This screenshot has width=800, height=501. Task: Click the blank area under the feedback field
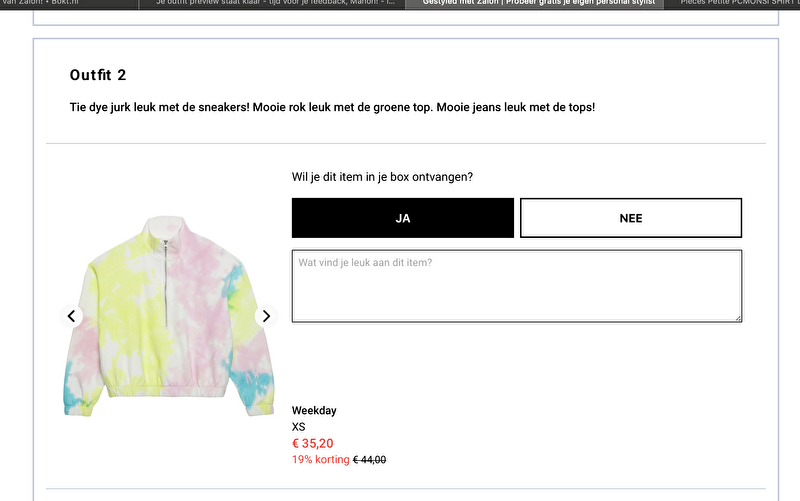pos(517,362)
